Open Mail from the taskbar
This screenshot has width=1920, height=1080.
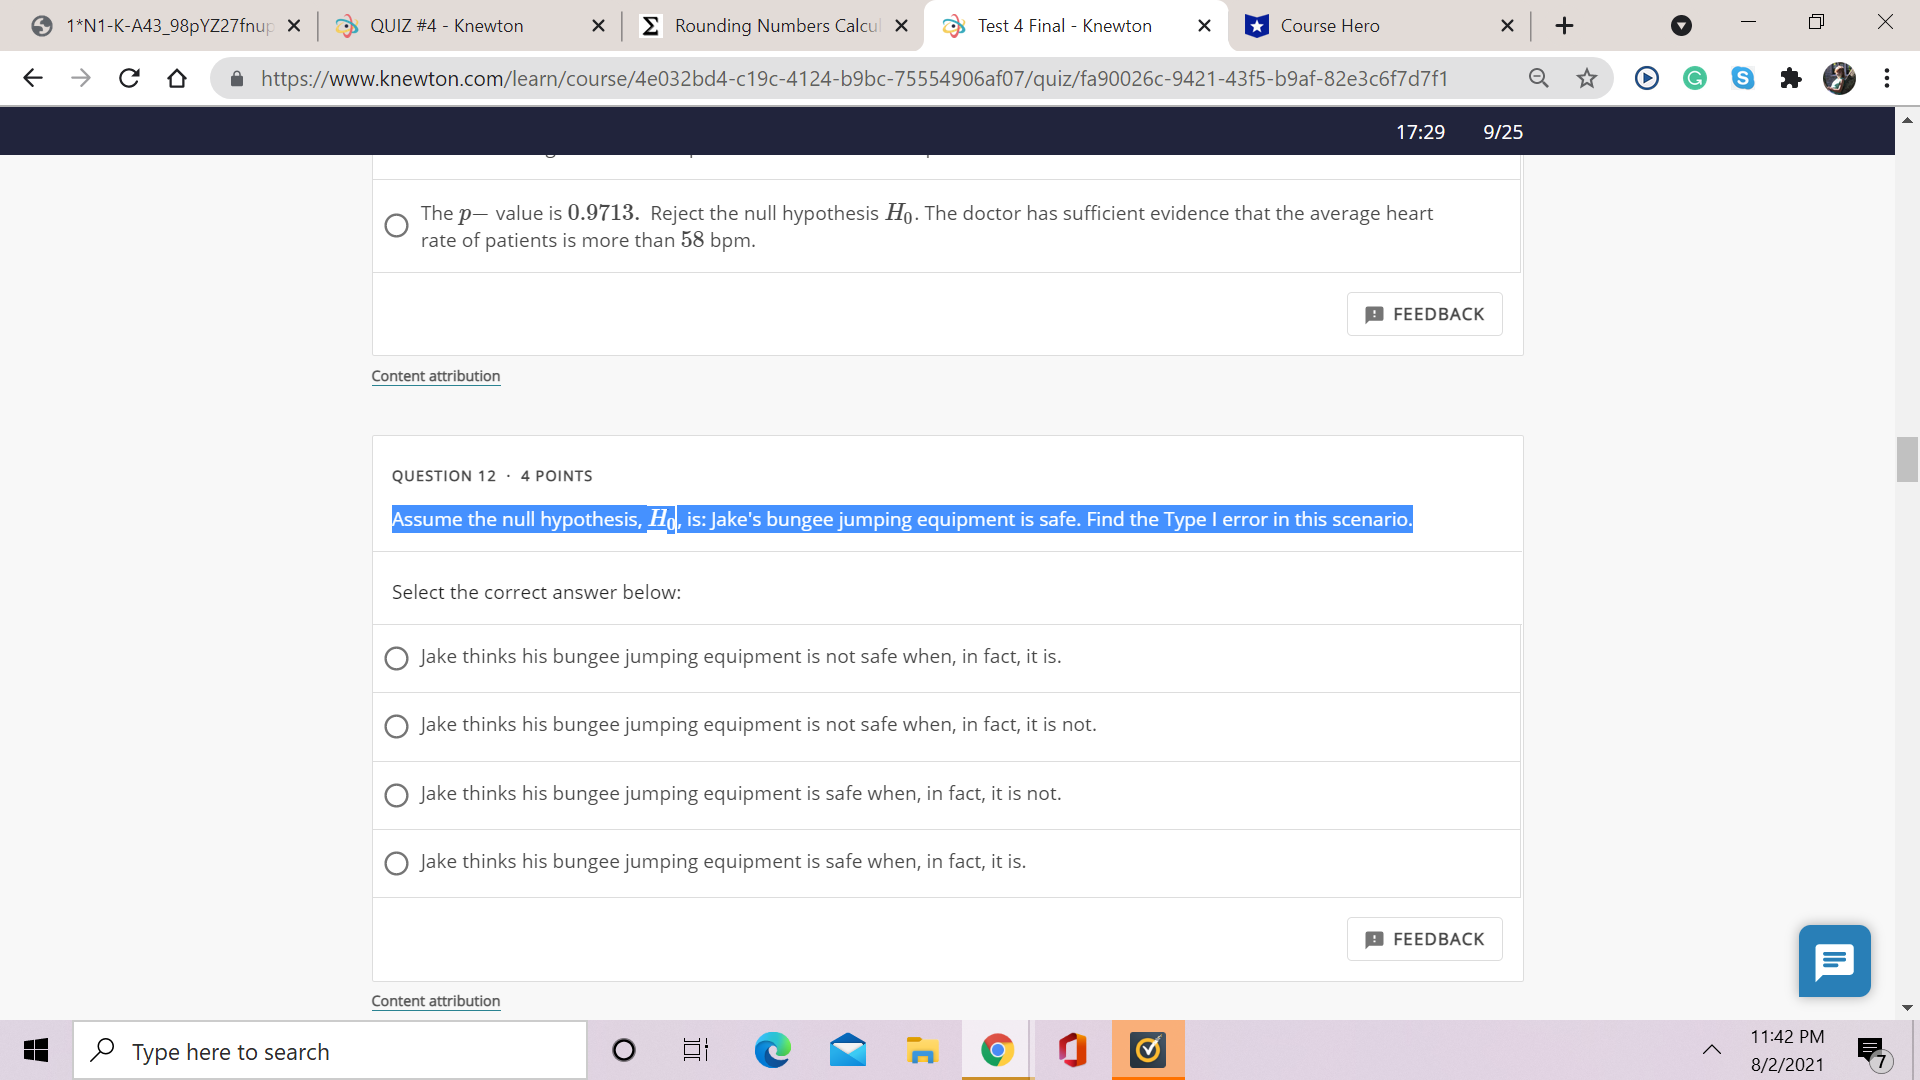click(x=847, y=1050)
